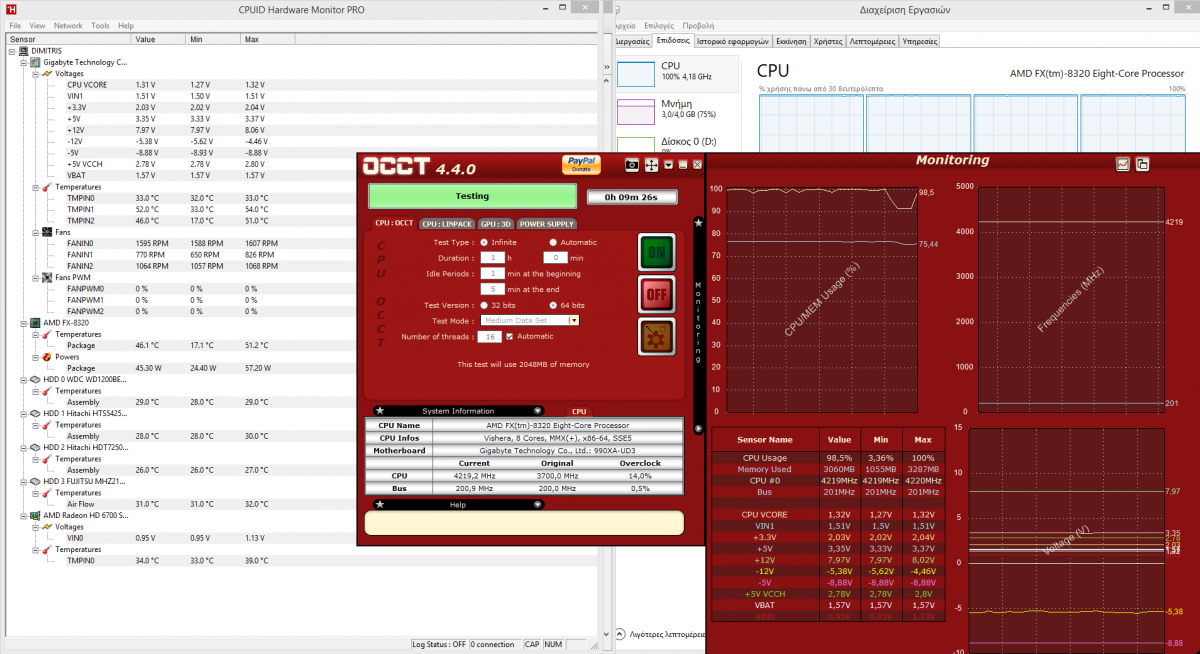Screen dimensions: 1200x654
Task: Collapse the Voltages group under Gigabyte
Action: pos(35,74)
